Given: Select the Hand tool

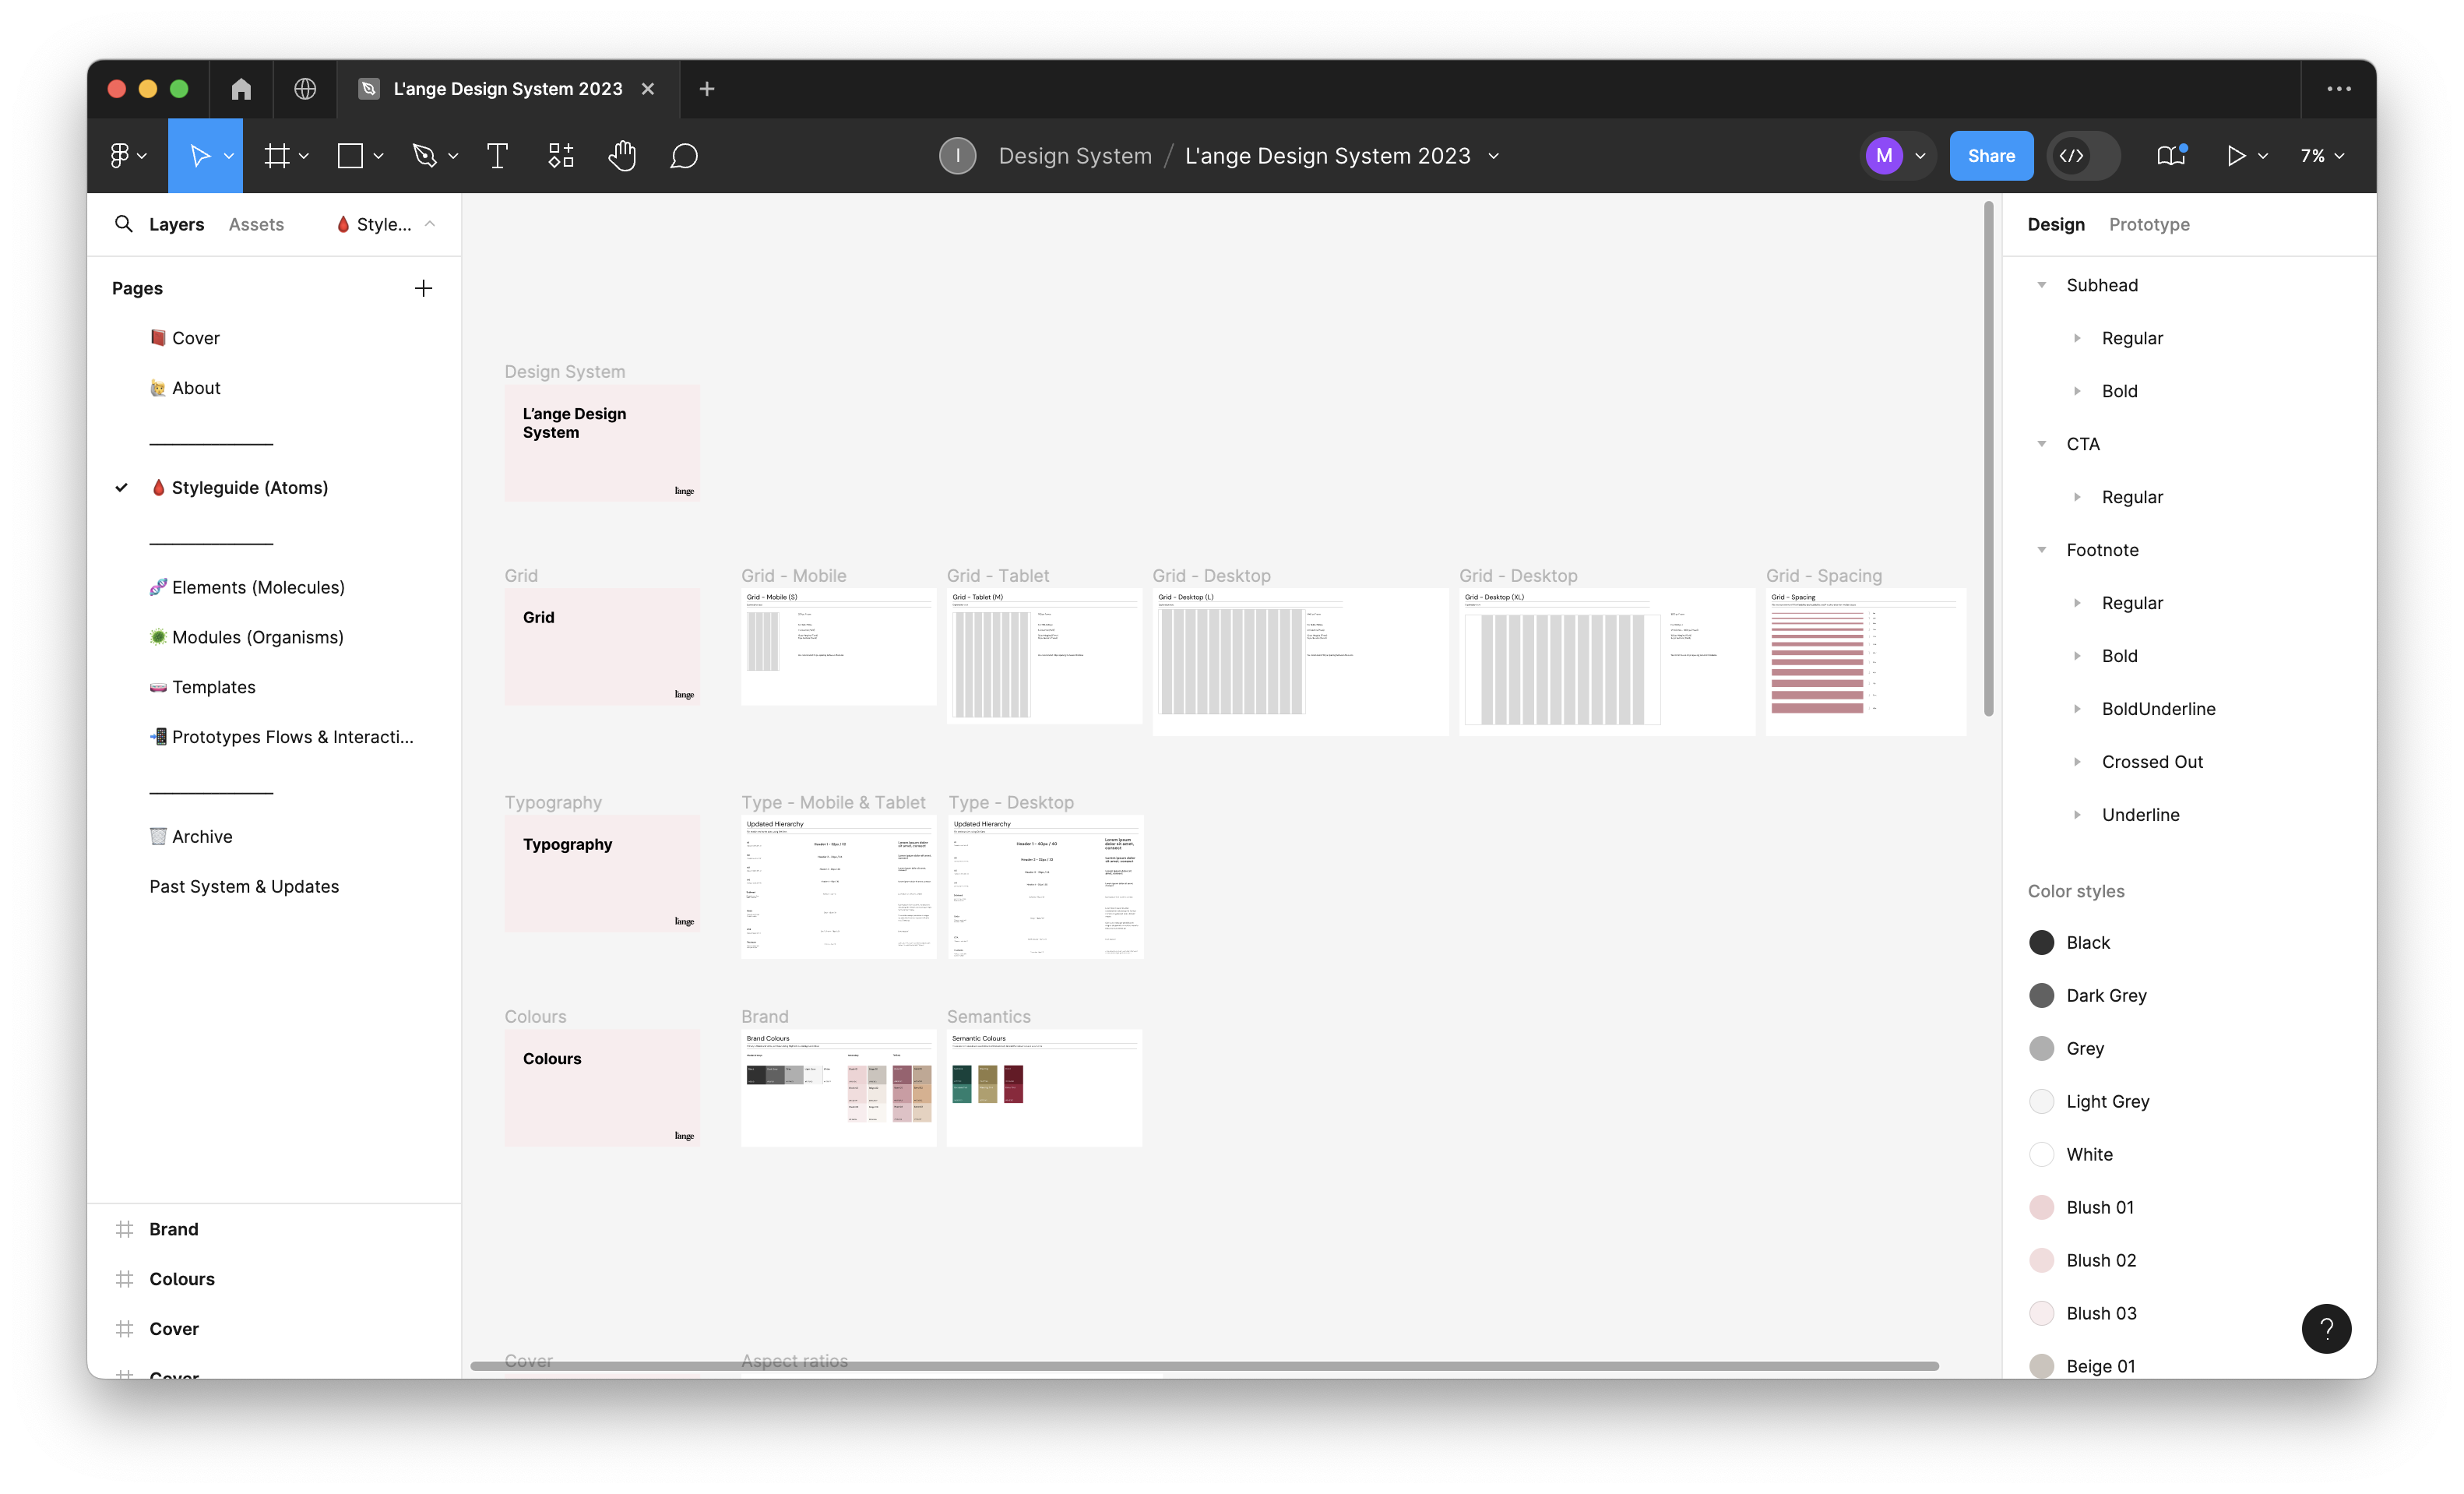Looking at the screenshot, I should [x=622, y=156].
